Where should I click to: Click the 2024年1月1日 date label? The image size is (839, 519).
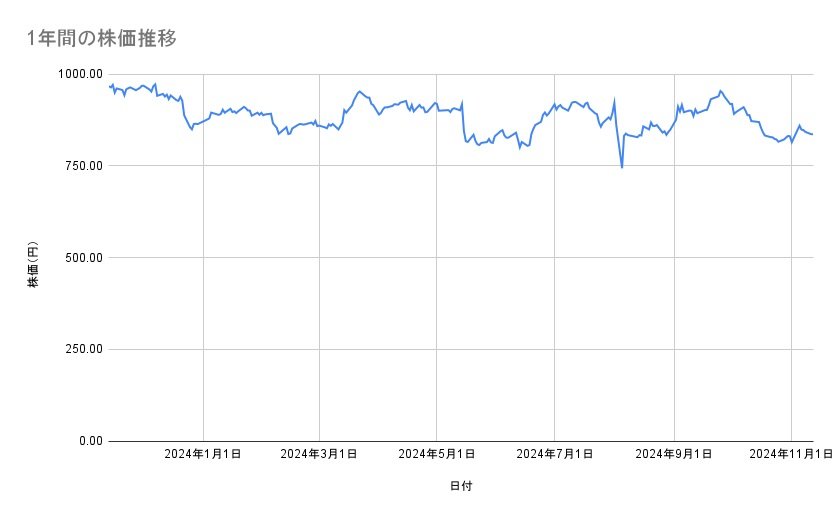[x=203, y=455]
